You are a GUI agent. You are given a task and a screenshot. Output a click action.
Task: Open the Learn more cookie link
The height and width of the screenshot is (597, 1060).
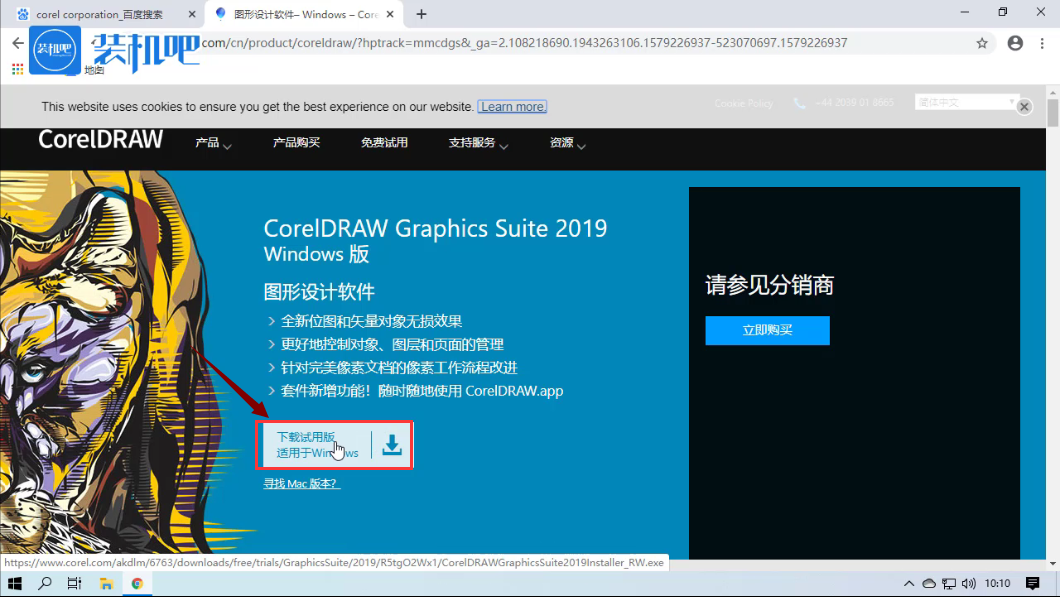[x=512, y=106]
